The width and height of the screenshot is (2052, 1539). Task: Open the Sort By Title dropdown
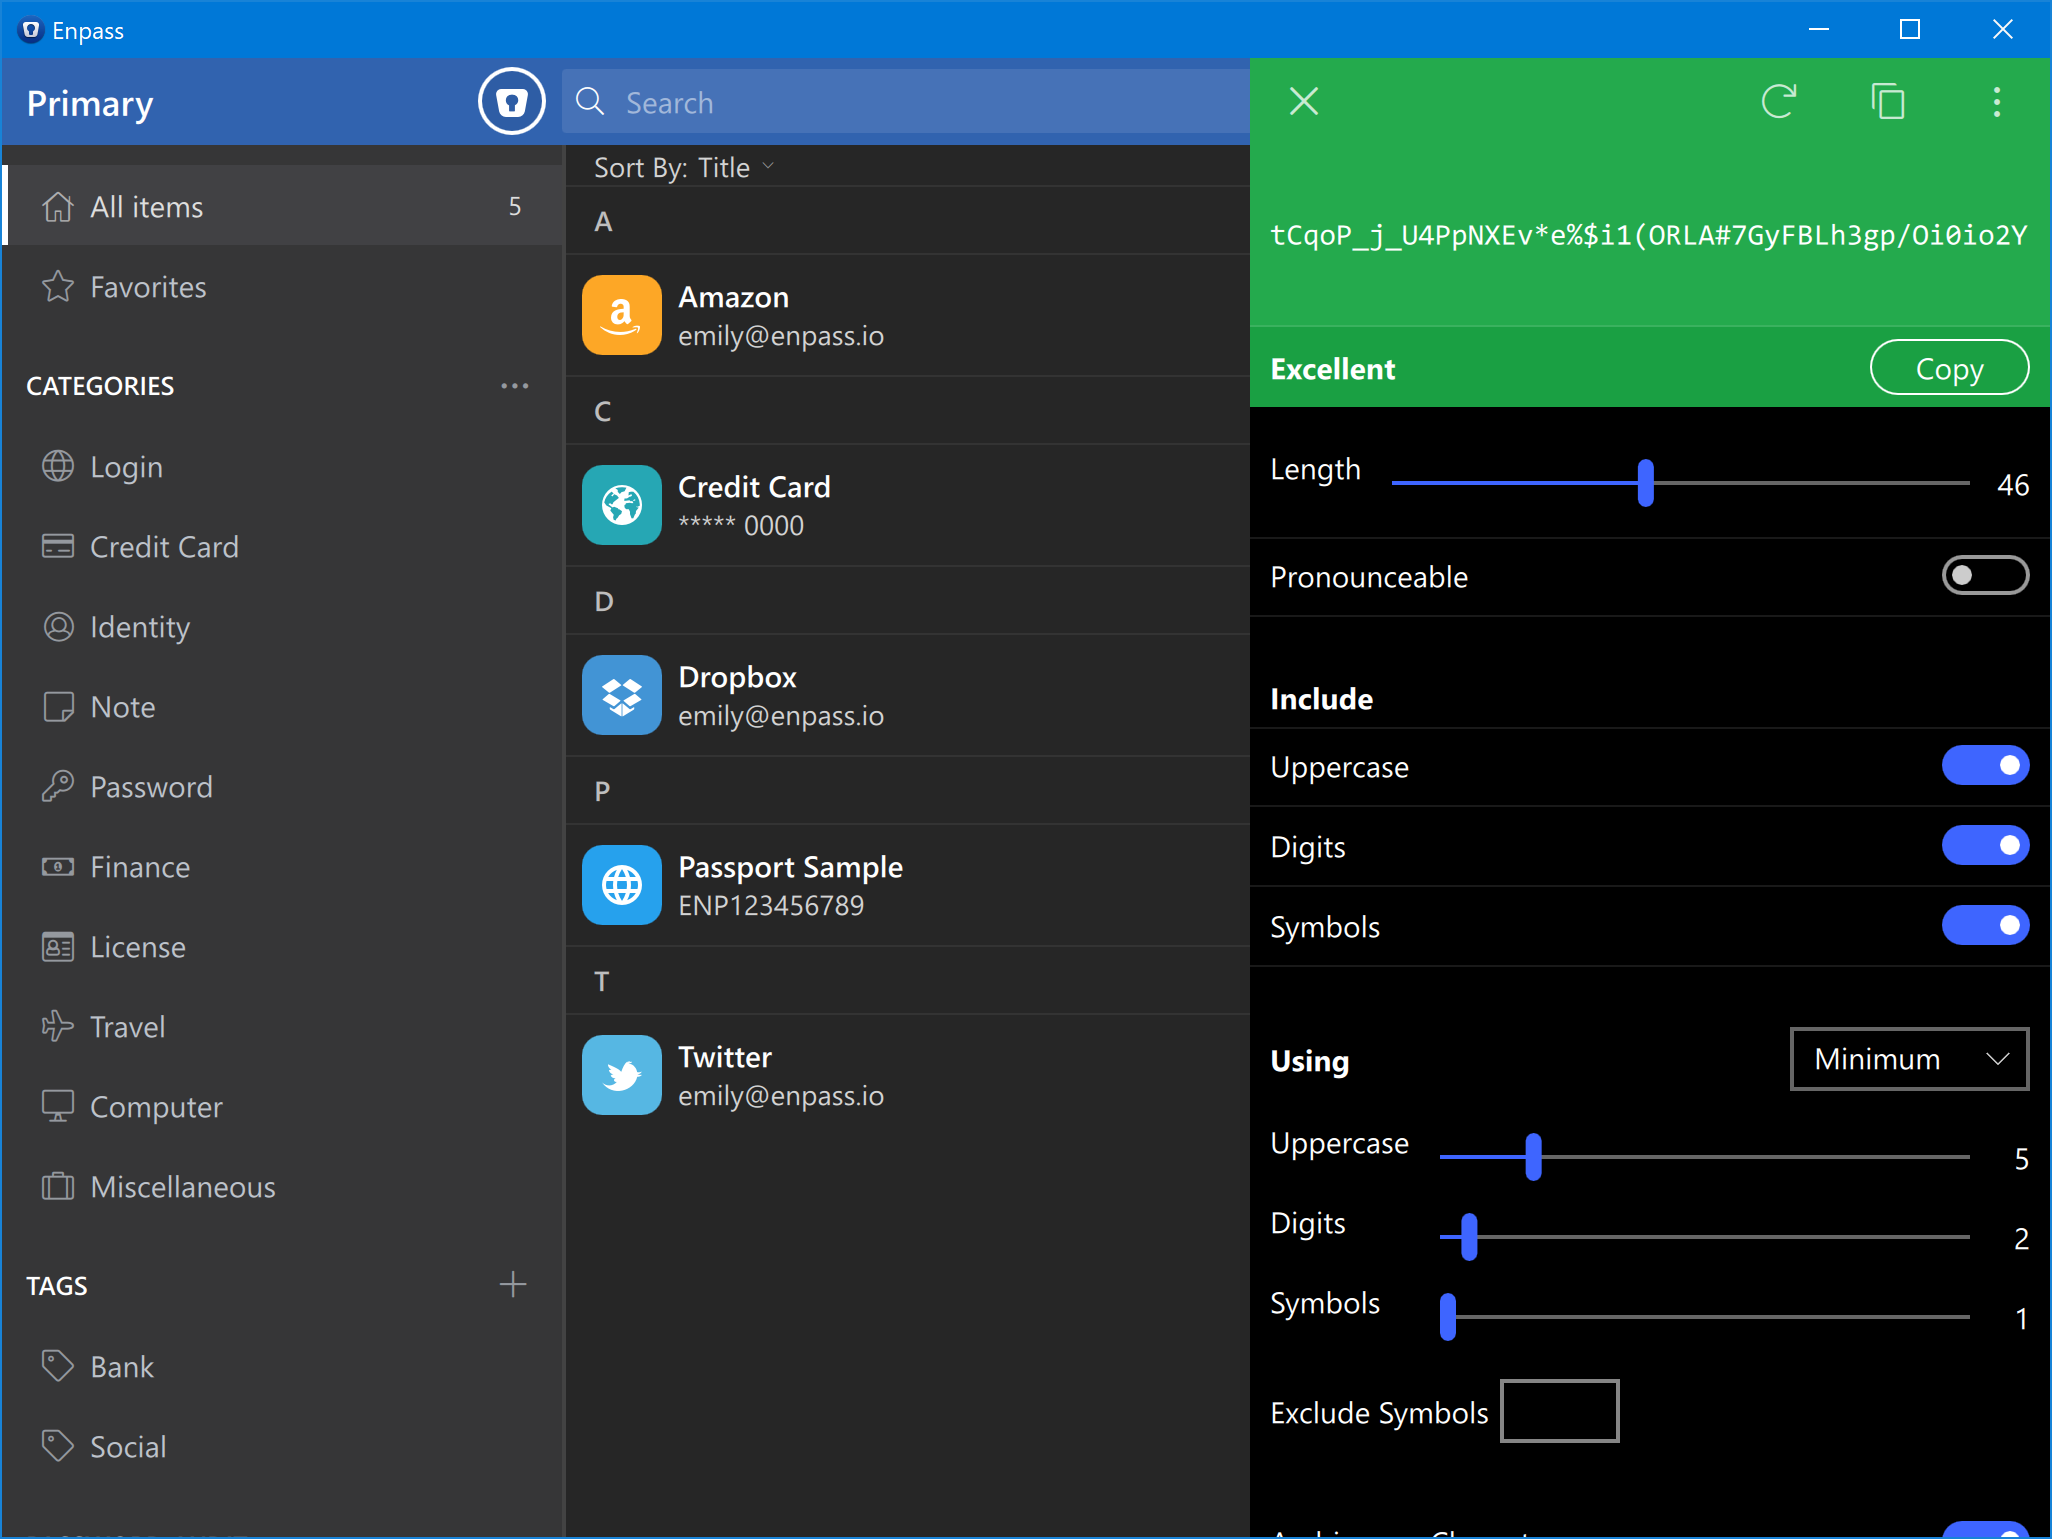pos(684,167)
